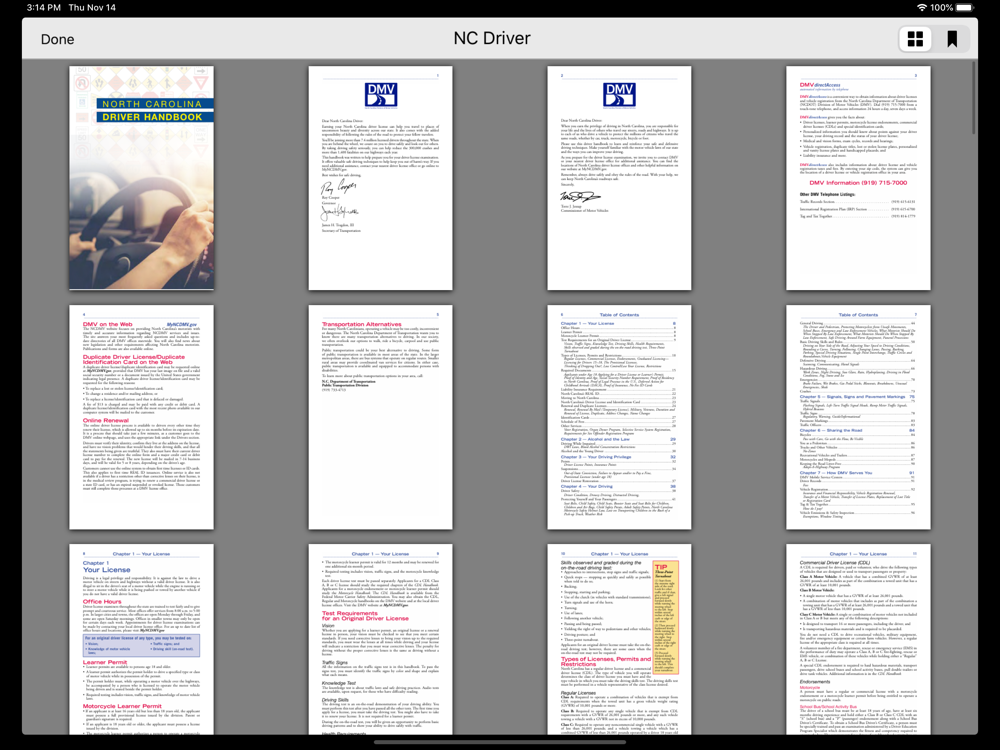Open the commissioner's letter page thumbnail
Viewport: 1000px width, 750px height.
(x=619, y=178)
